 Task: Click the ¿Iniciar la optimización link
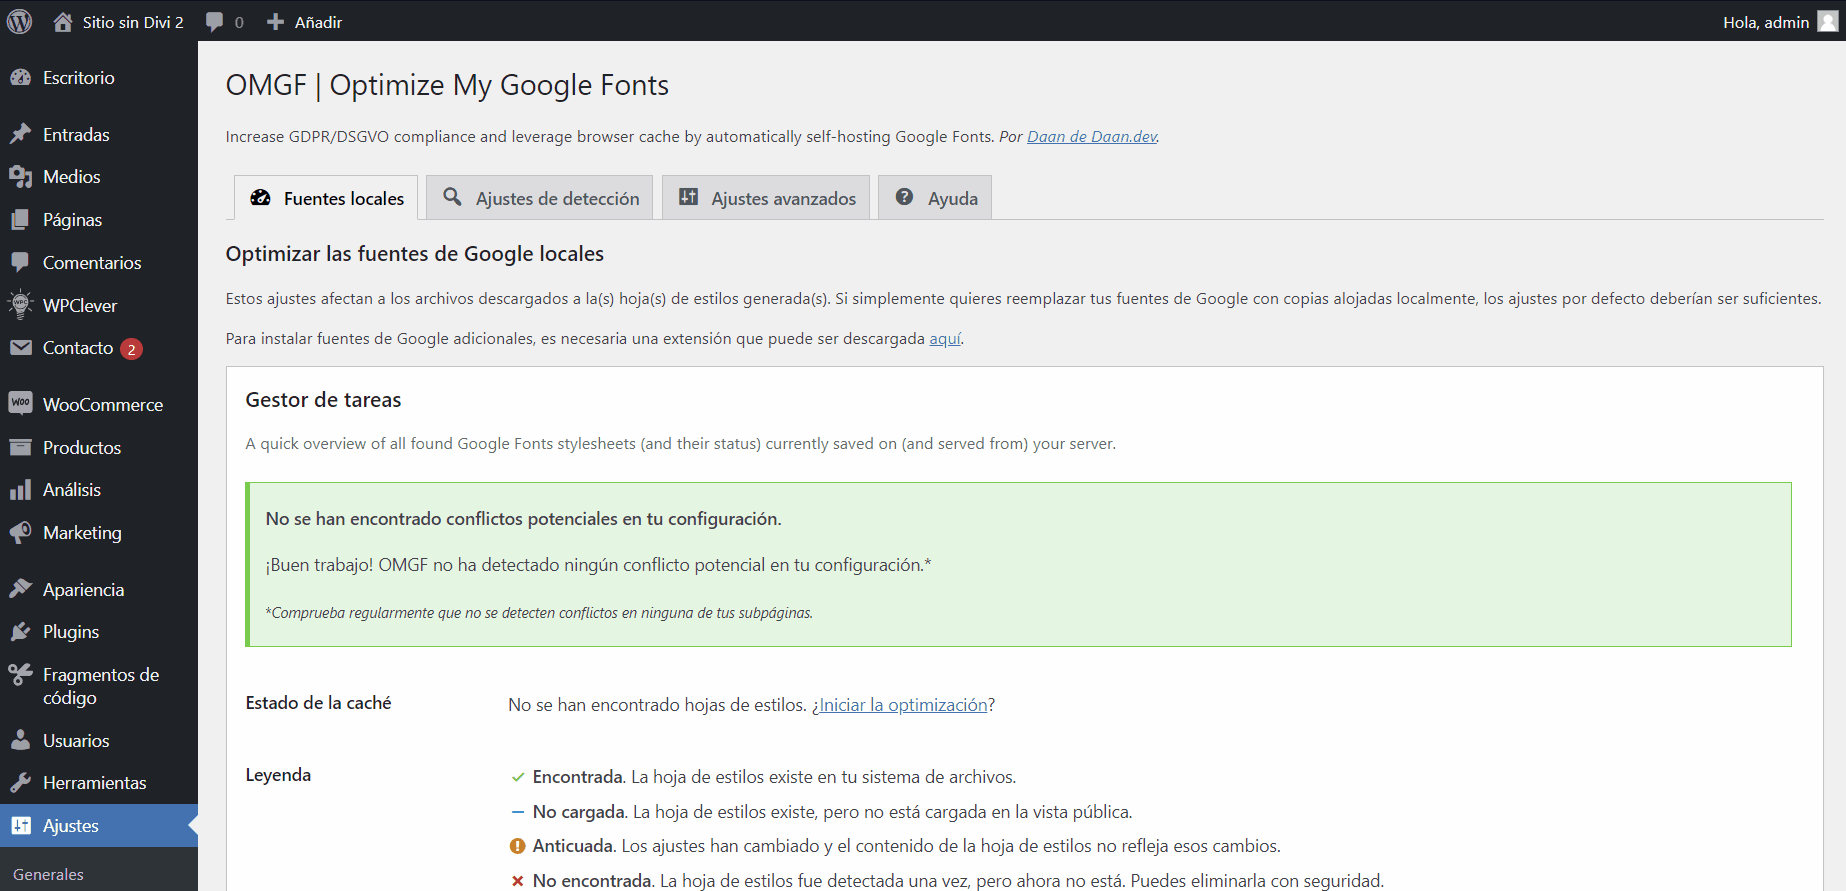click(900, 705)
